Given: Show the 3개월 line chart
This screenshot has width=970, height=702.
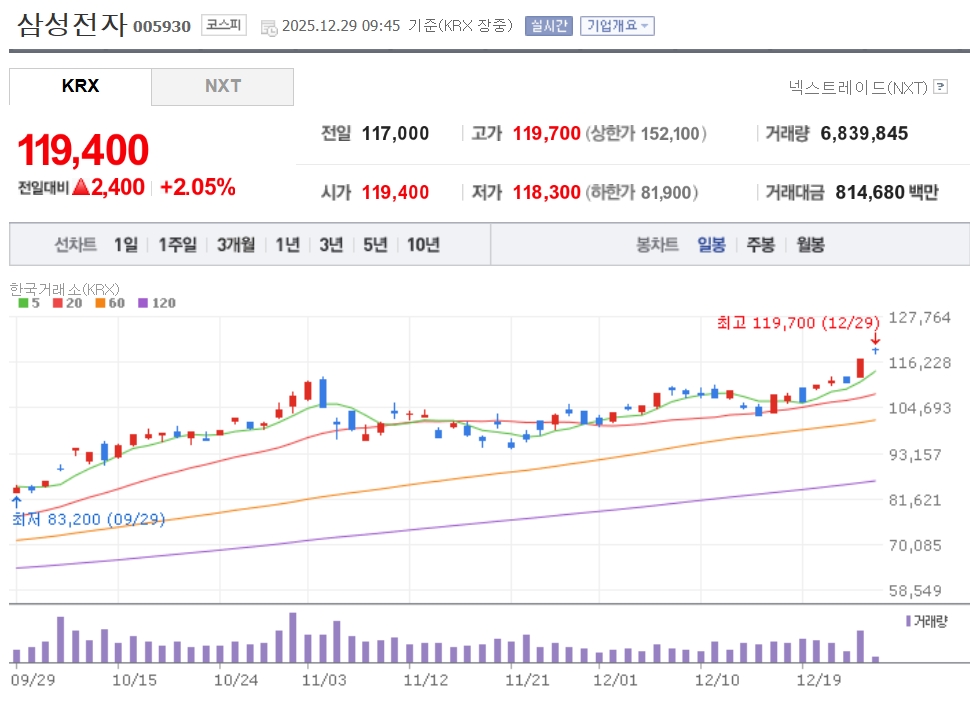Looking at the screenshot, I should (x=236, y=245).
